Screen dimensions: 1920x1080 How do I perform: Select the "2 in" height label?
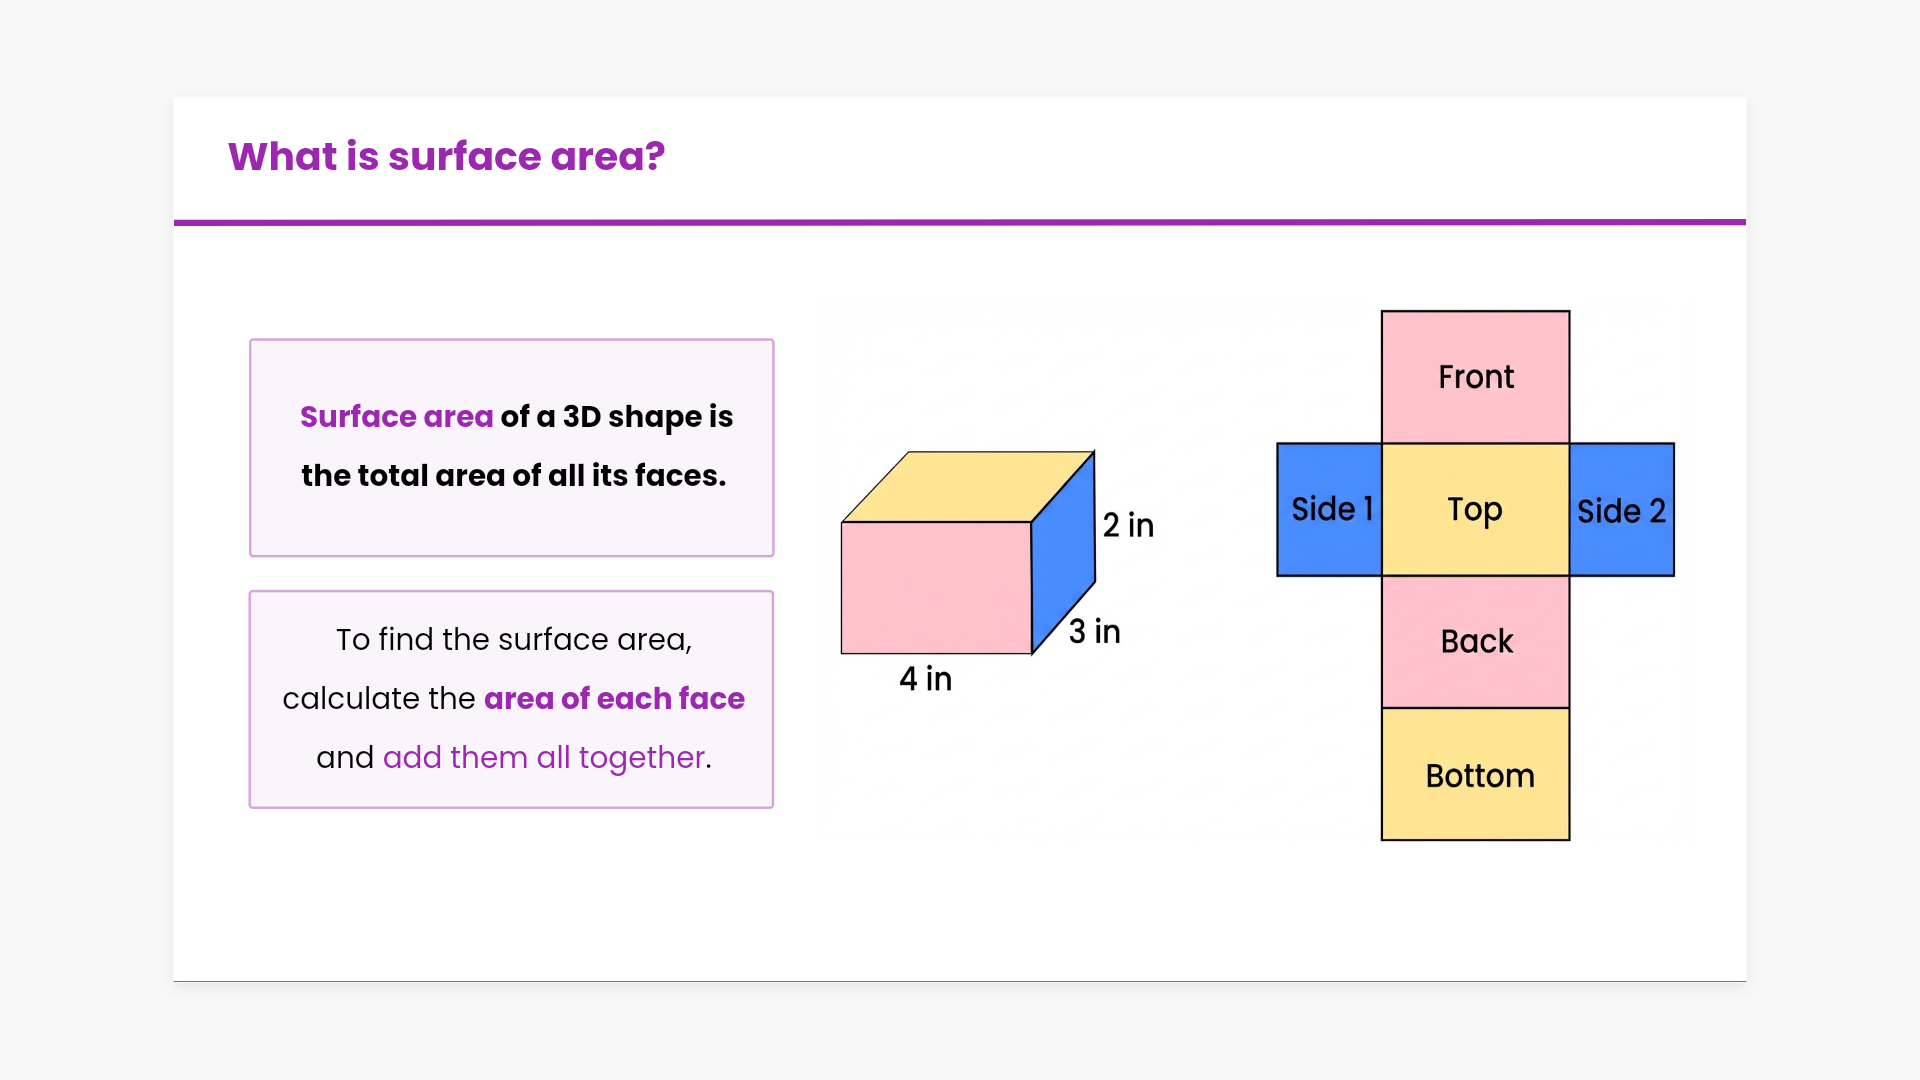(x=1128, y=525)
